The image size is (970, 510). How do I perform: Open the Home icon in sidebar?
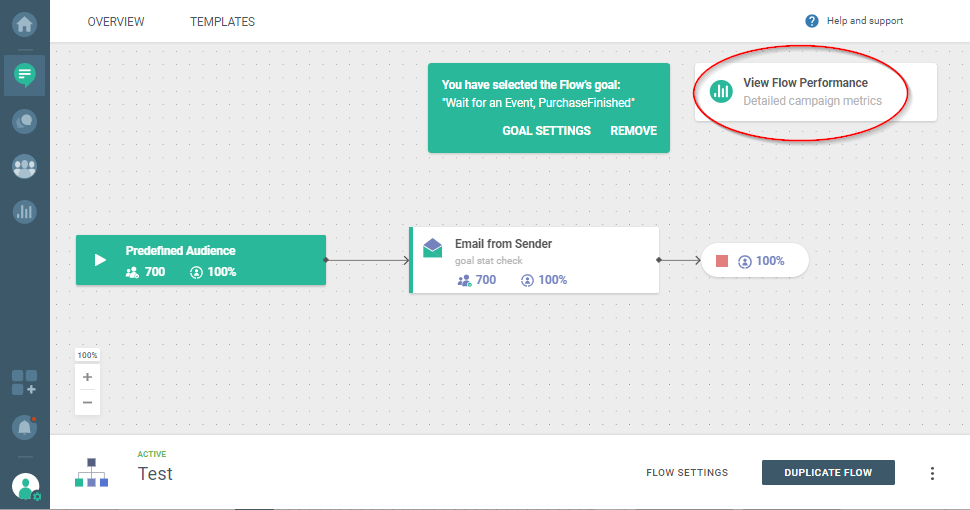click(25, 23)
